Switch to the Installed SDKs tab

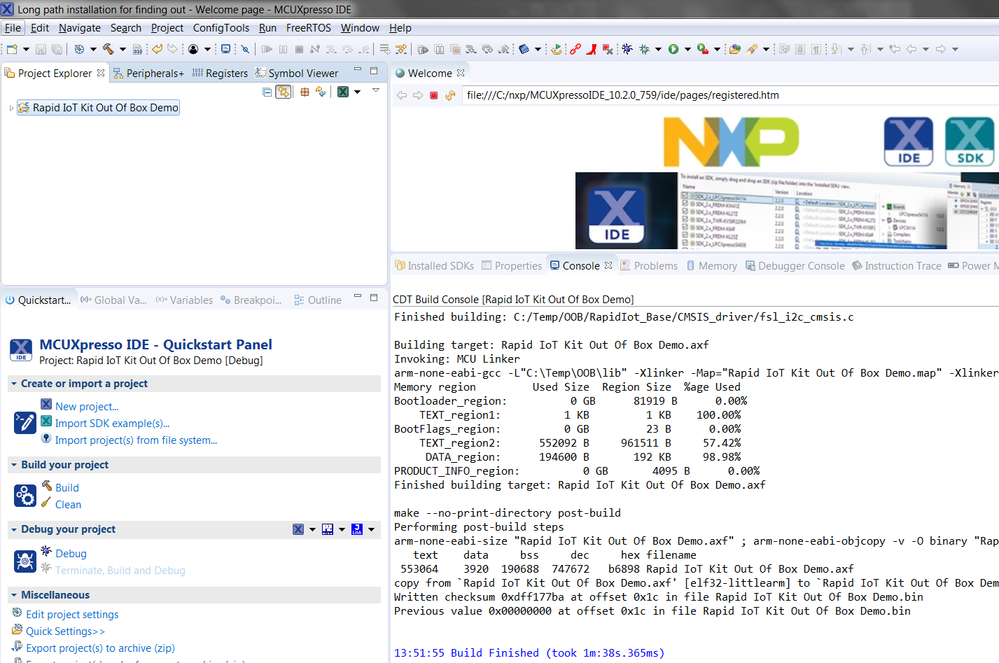tap(435, 266)
